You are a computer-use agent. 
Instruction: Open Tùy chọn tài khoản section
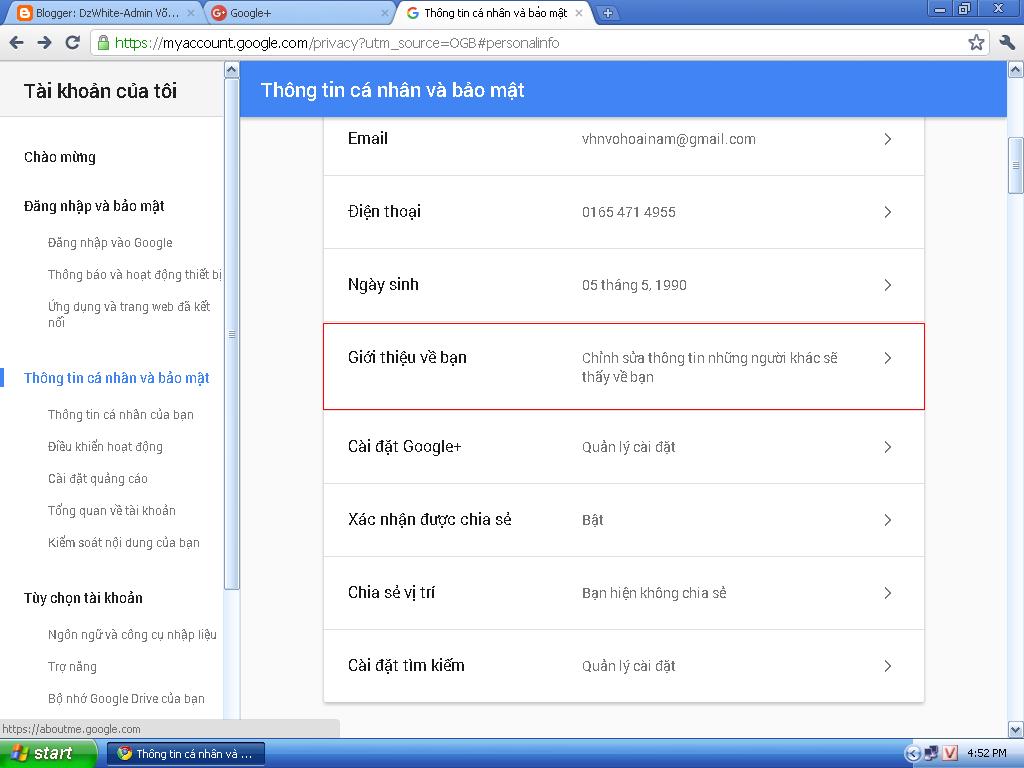[83, 598]
